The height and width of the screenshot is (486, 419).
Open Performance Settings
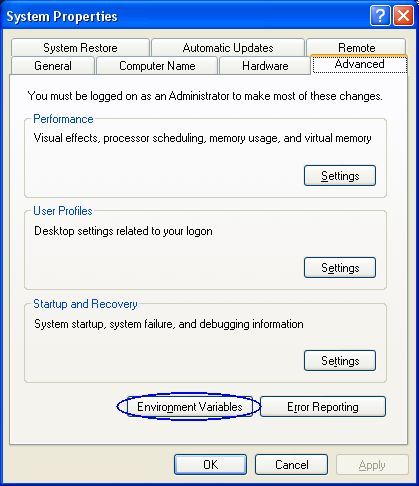tap(340, 176)
